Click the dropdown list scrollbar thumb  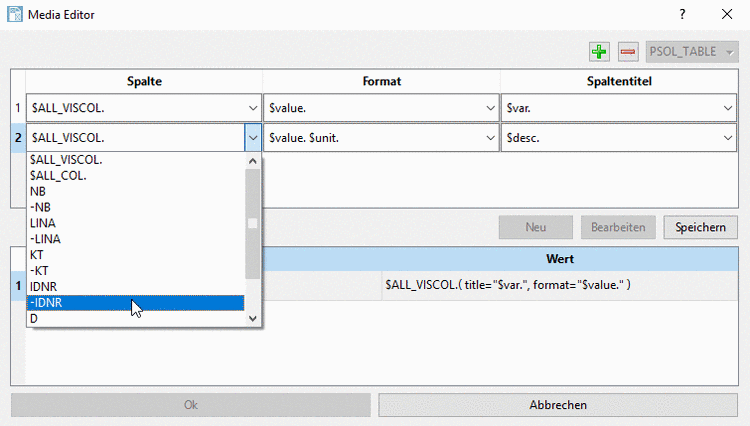tap(253, 222)
